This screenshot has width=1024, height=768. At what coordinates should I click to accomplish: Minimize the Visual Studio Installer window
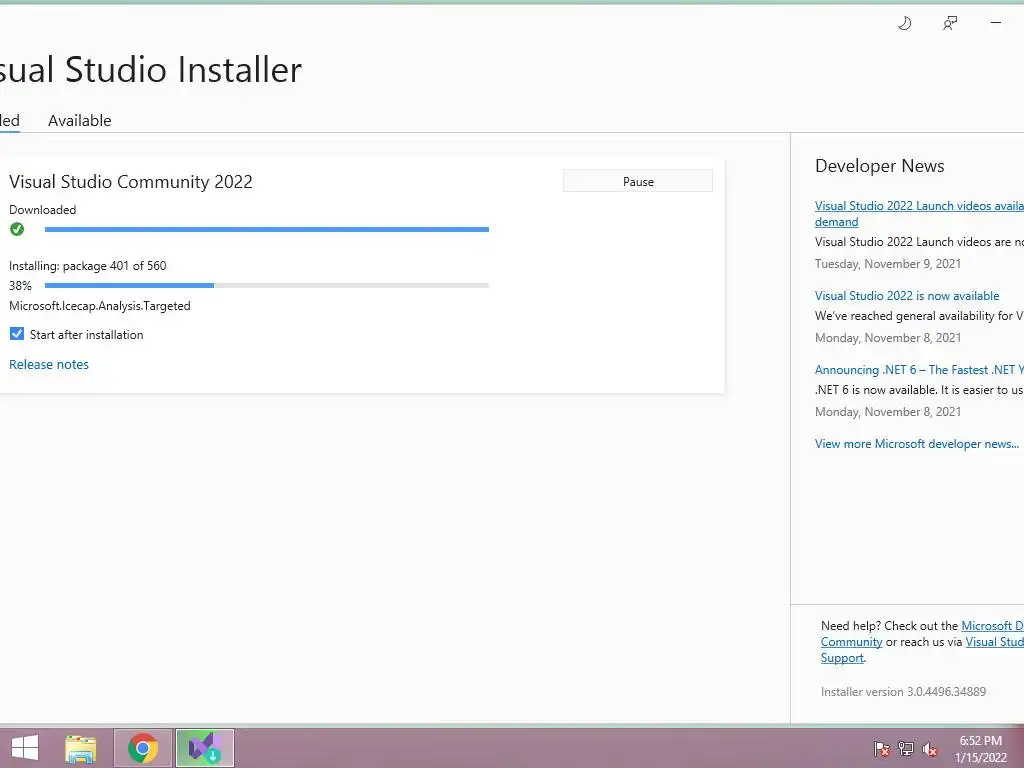[x=996, y=23]
